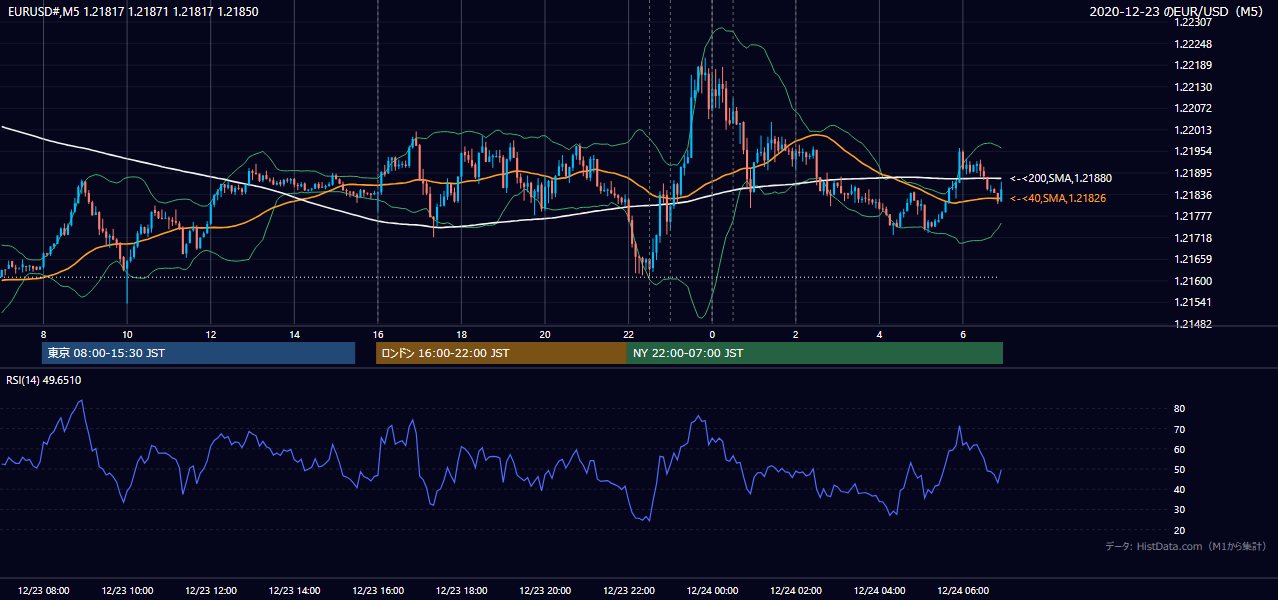
Task: Click the NY 22:00-07:00 JST session bar
Action: pos(814,353)
